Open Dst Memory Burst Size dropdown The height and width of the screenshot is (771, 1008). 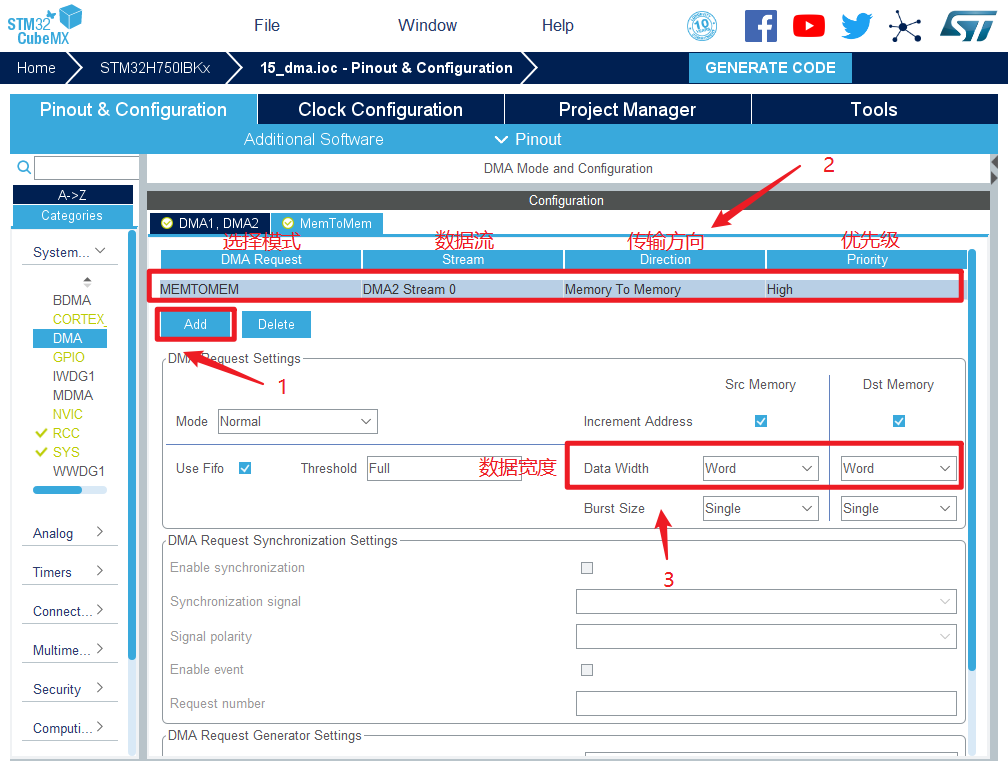coord(898,508)
